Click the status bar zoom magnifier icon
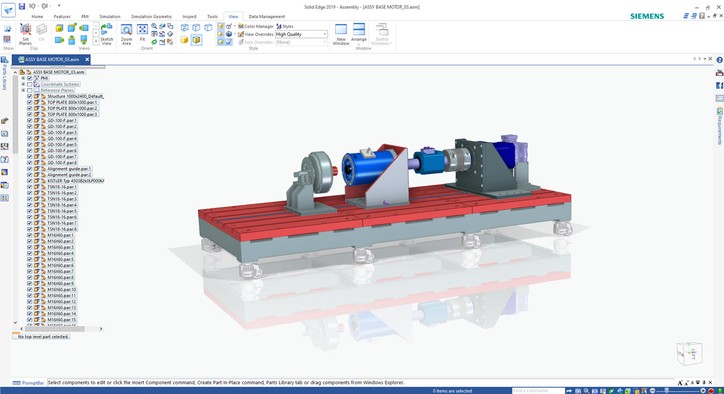This screenshot has height=394, width=724. [x=586, y=391]
